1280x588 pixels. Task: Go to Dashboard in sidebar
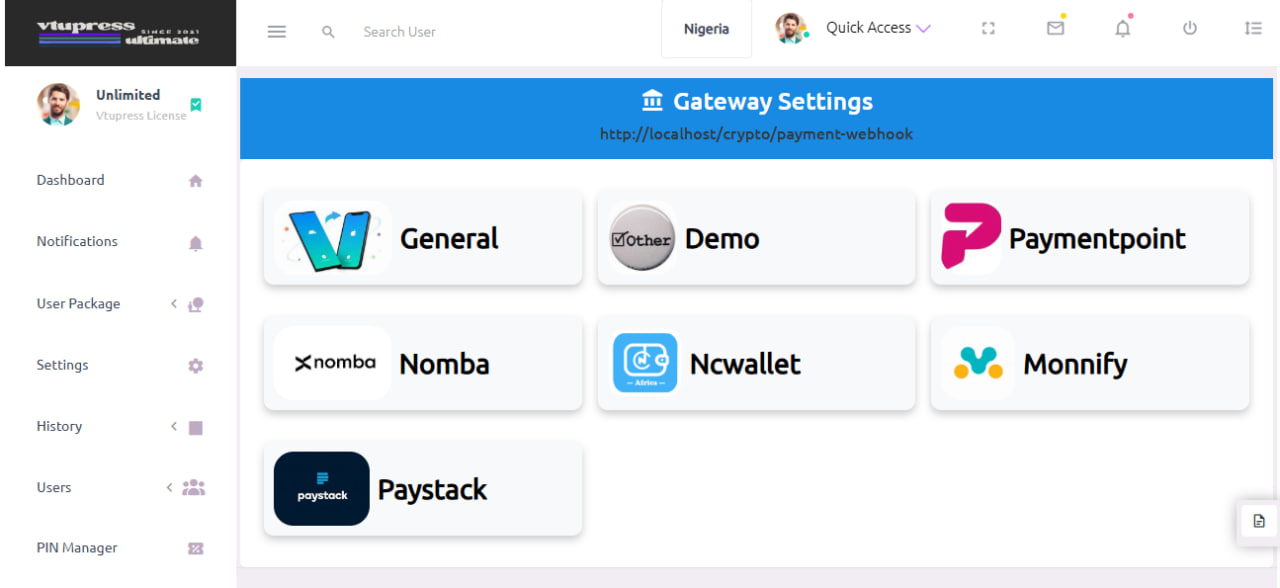pyautogui.click(x=70, y=181)
